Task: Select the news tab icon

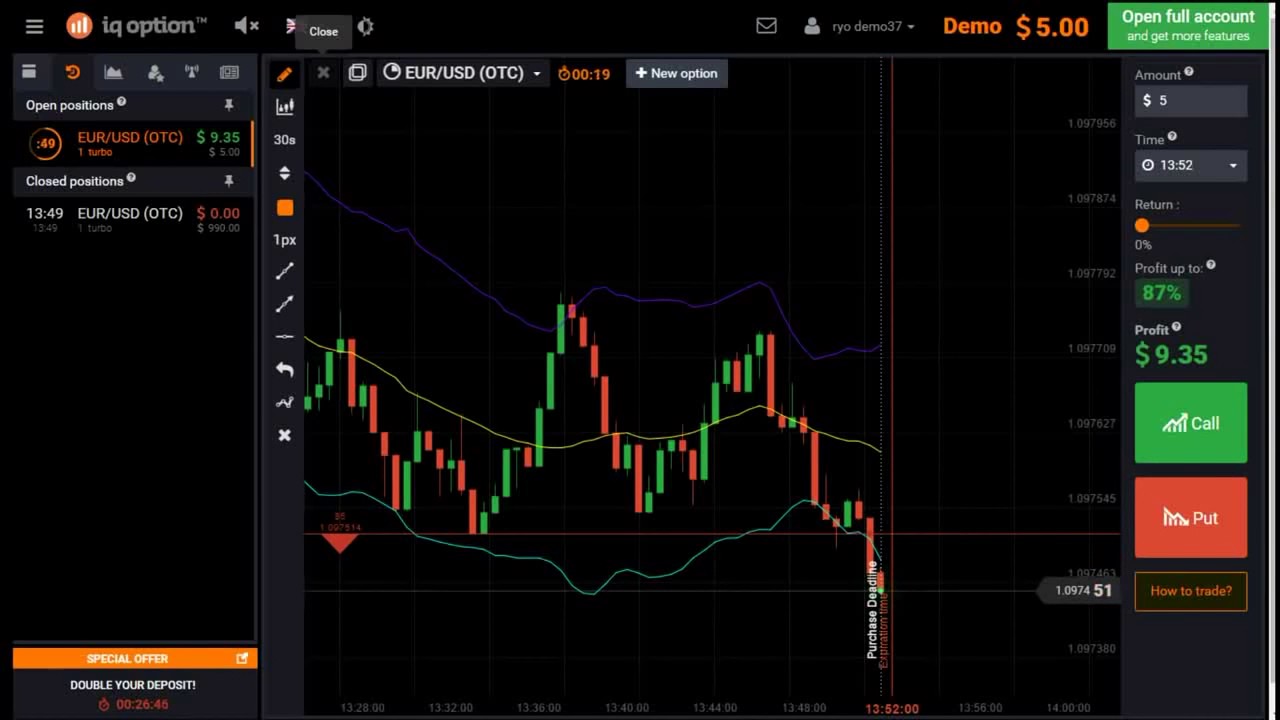Action: coord(230,72)
